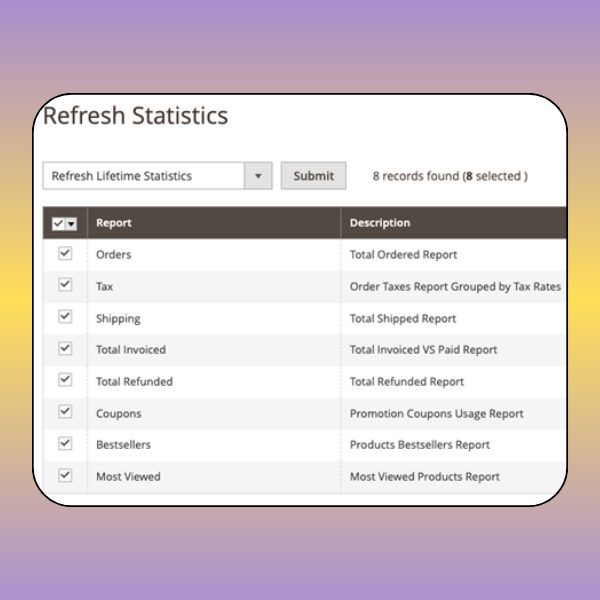Image resolution: width=600 pixels, height=600 pixels.
Task: Toggle the header select-all checkbox
Action: tap(58, 223)
